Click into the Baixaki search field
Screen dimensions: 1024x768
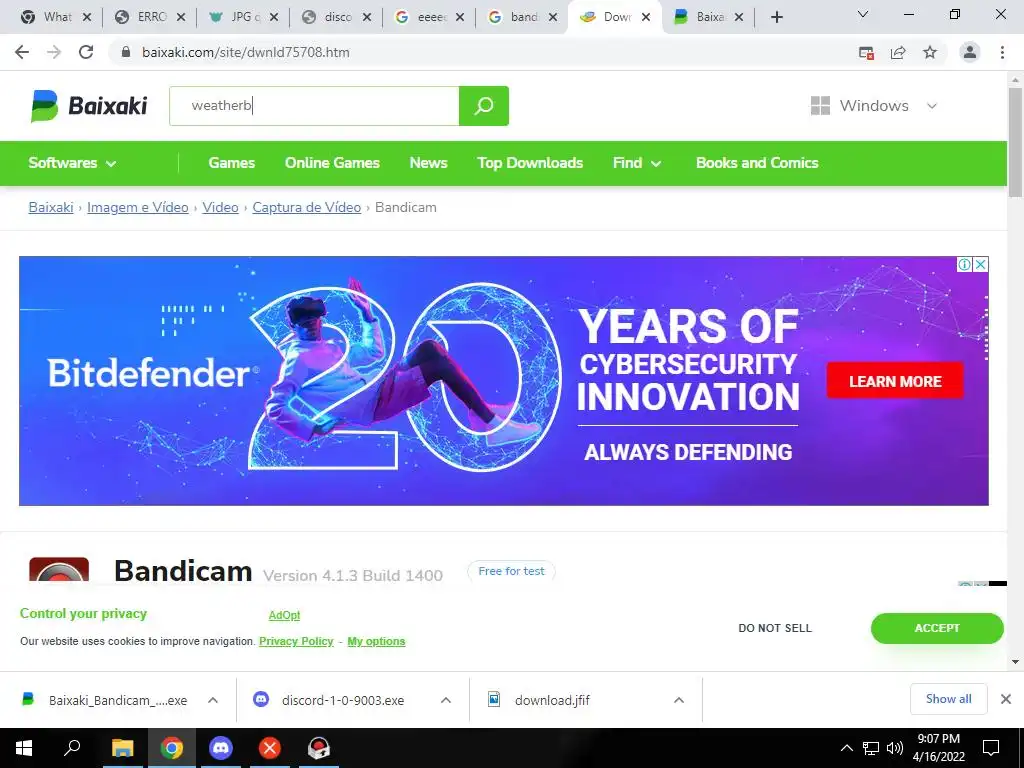(x=314, y=106)
